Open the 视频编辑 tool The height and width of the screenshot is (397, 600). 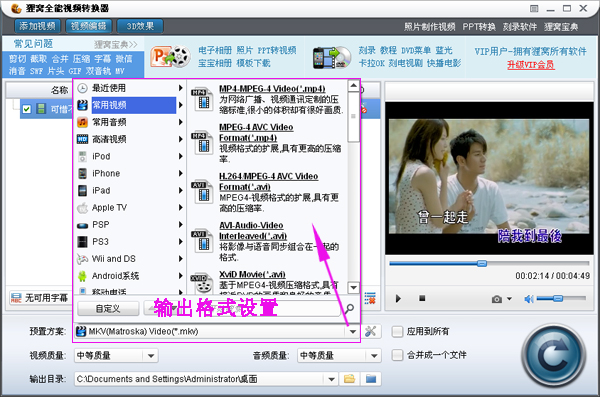coord(88,26)
